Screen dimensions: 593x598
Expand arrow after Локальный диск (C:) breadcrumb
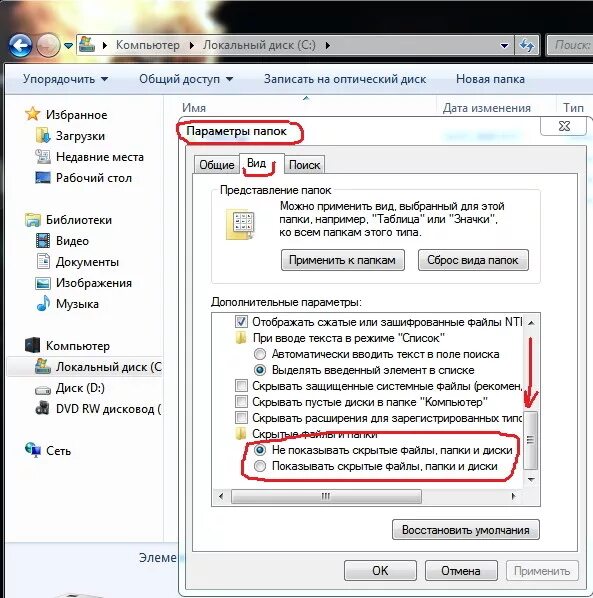coord(328,45)
